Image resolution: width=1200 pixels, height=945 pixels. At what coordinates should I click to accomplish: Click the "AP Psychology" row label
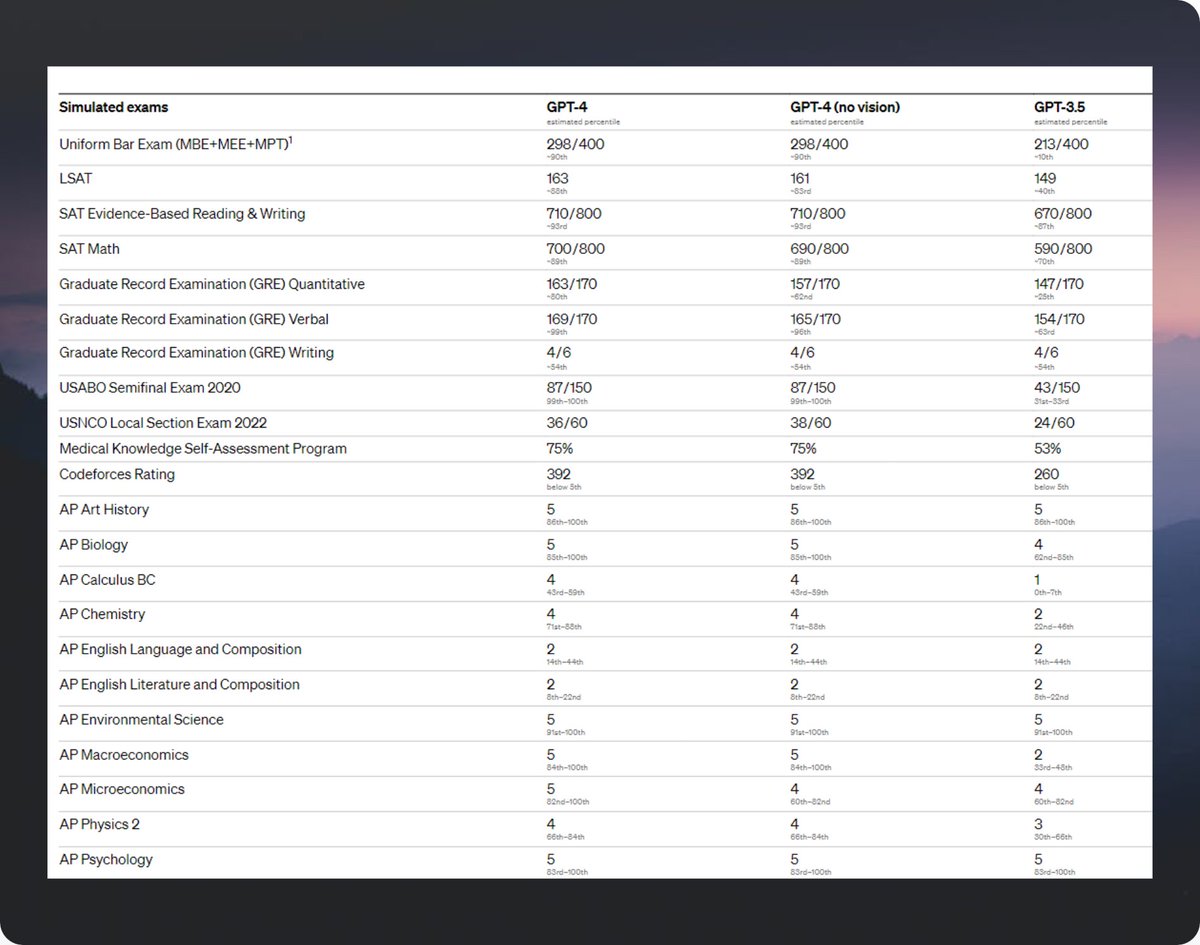coord(106,860)
